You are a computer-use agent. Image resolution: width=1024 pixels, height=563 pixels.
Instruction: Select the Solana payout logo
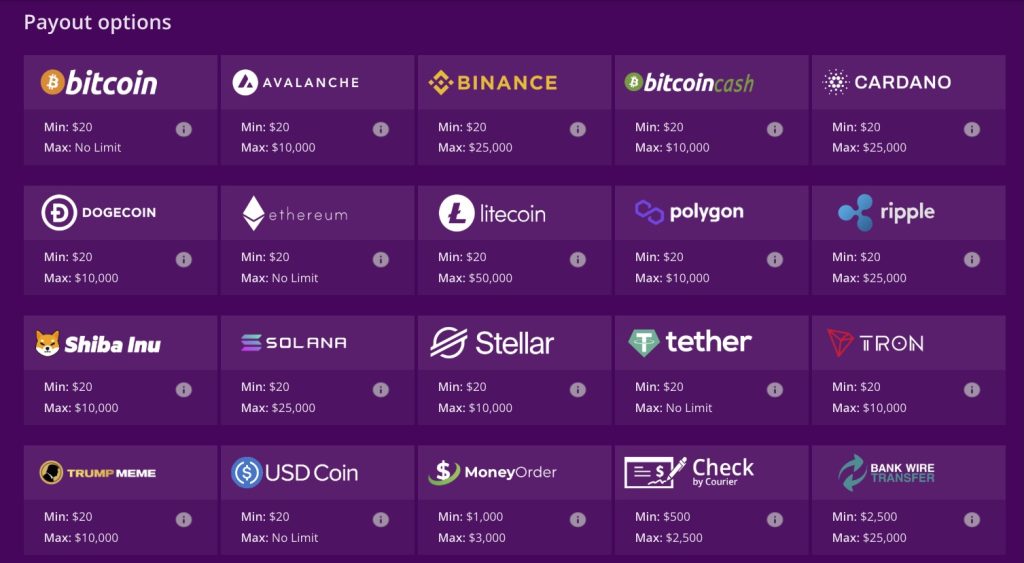[x=293, y=343]
